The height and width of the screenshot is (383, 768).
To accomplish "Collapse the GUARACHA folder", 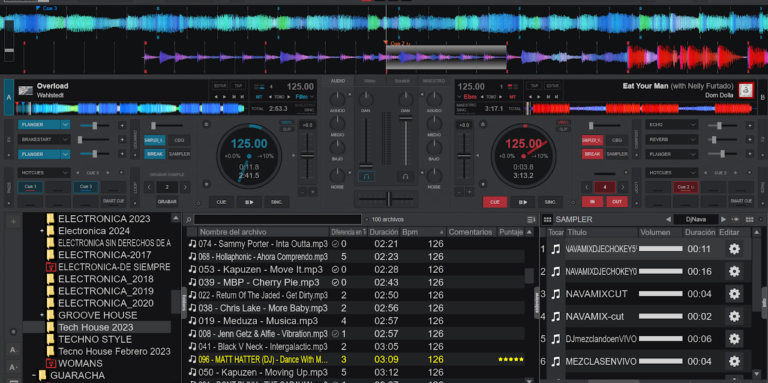I will point(34,376).
